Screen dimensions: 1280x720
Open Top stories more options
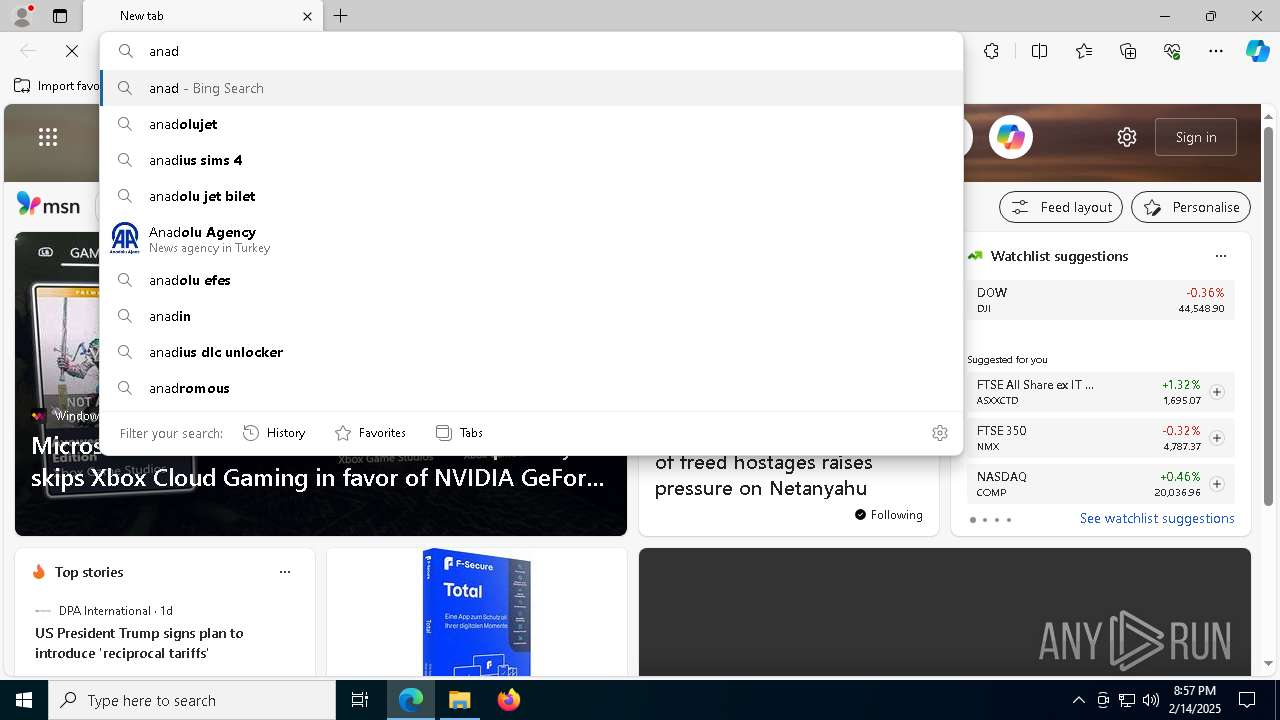285,572
